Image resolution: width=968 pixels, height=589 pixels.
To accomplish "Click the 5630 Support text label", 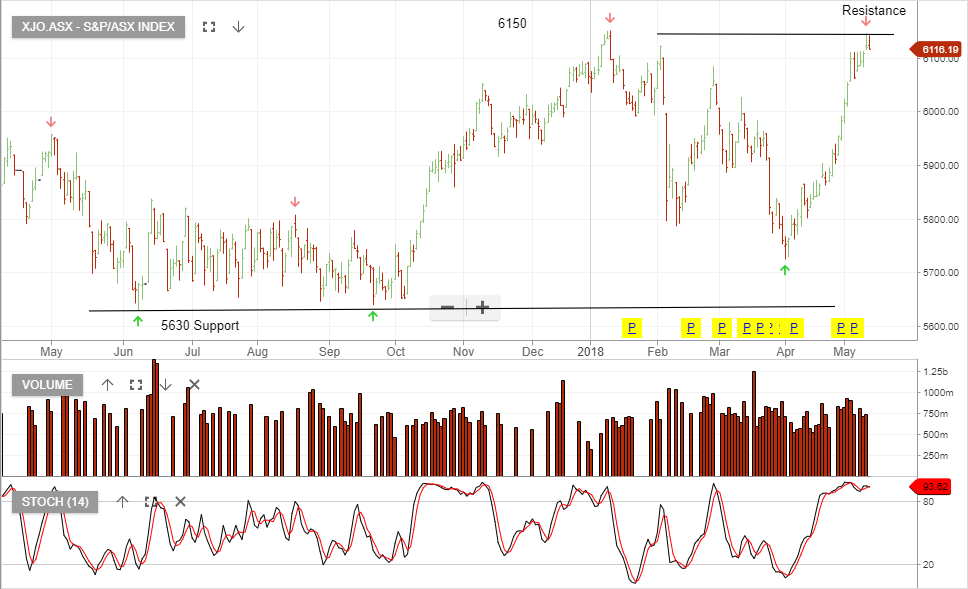I will click(x=199, y=325).
